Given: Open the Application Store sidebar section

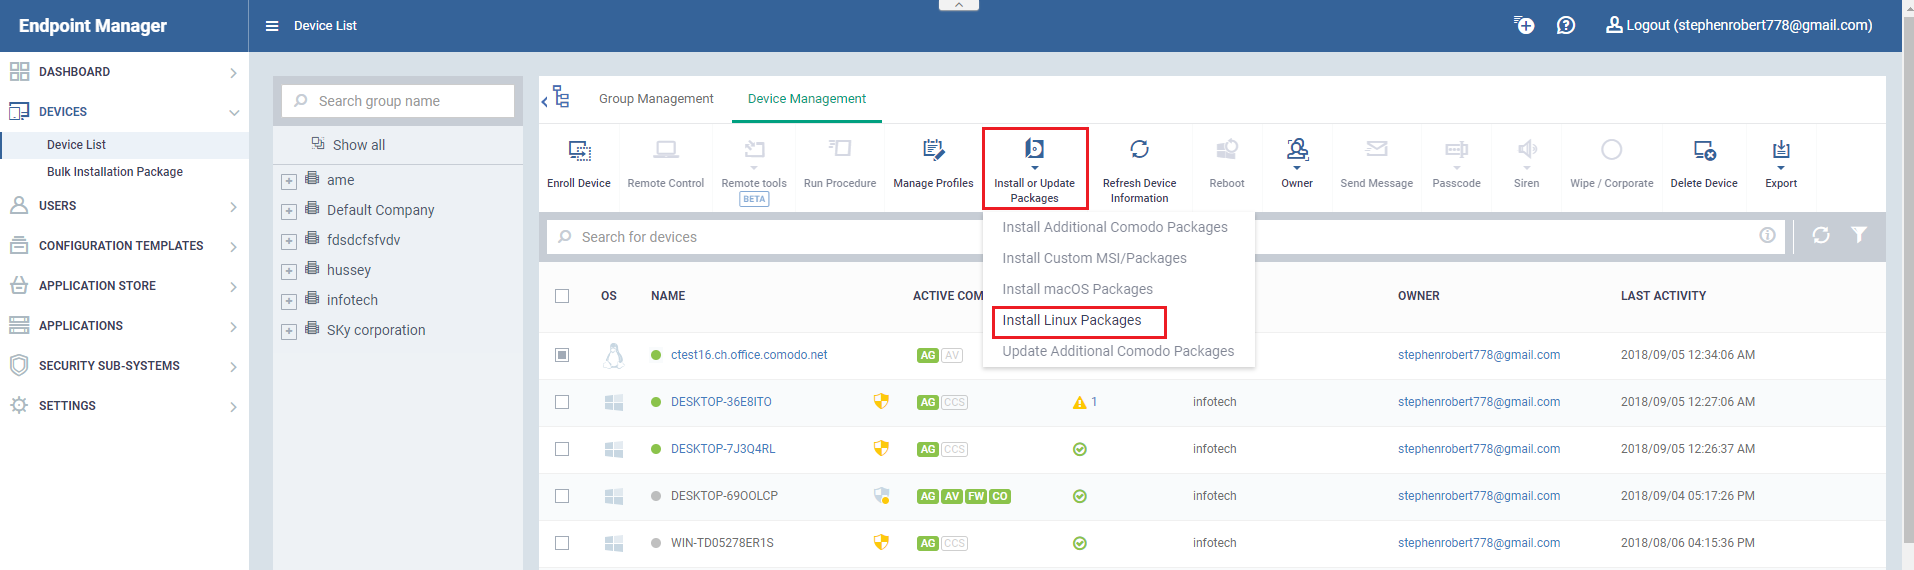Looking at the screenshot, I should (x=124, y=286).
